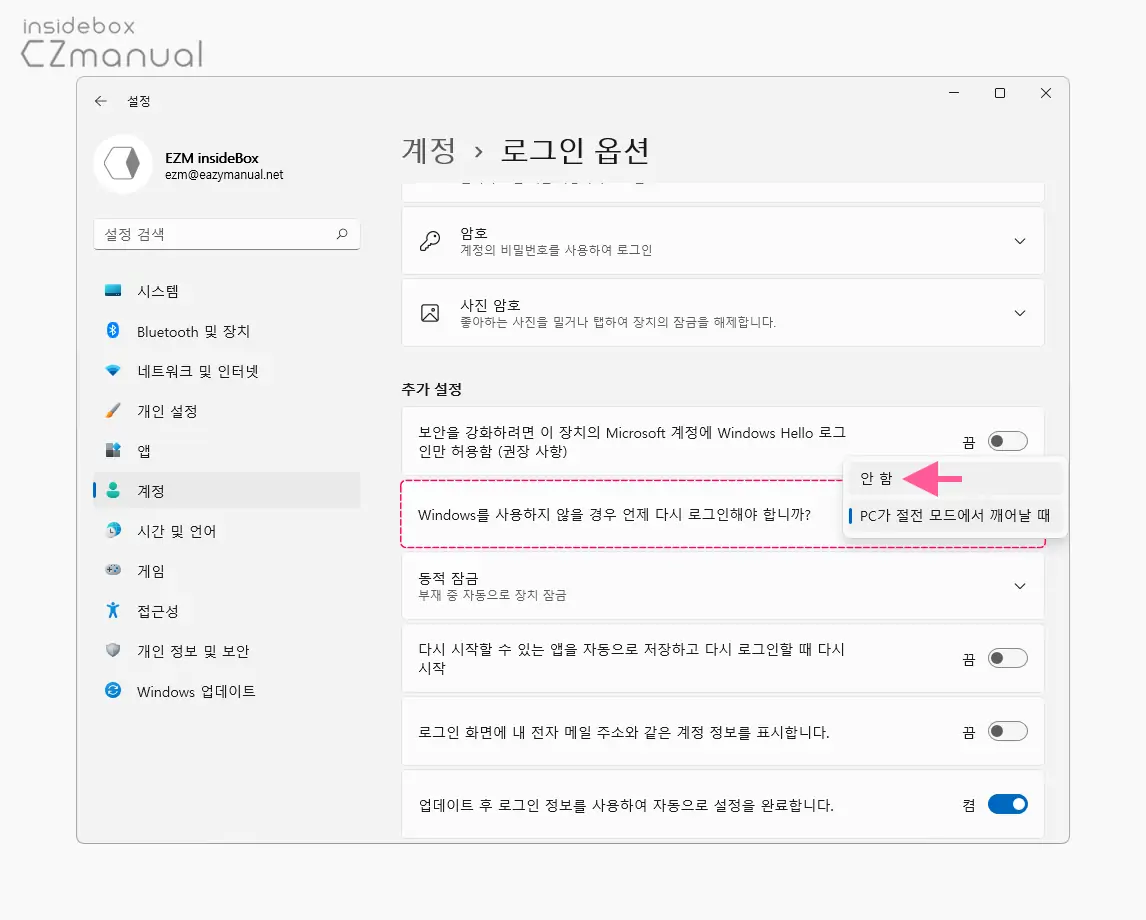The width and height of the screenshot is (1146, 920).
Task: Click the ezm@eazymanual.net account email
Action: (x=224, y=175)
